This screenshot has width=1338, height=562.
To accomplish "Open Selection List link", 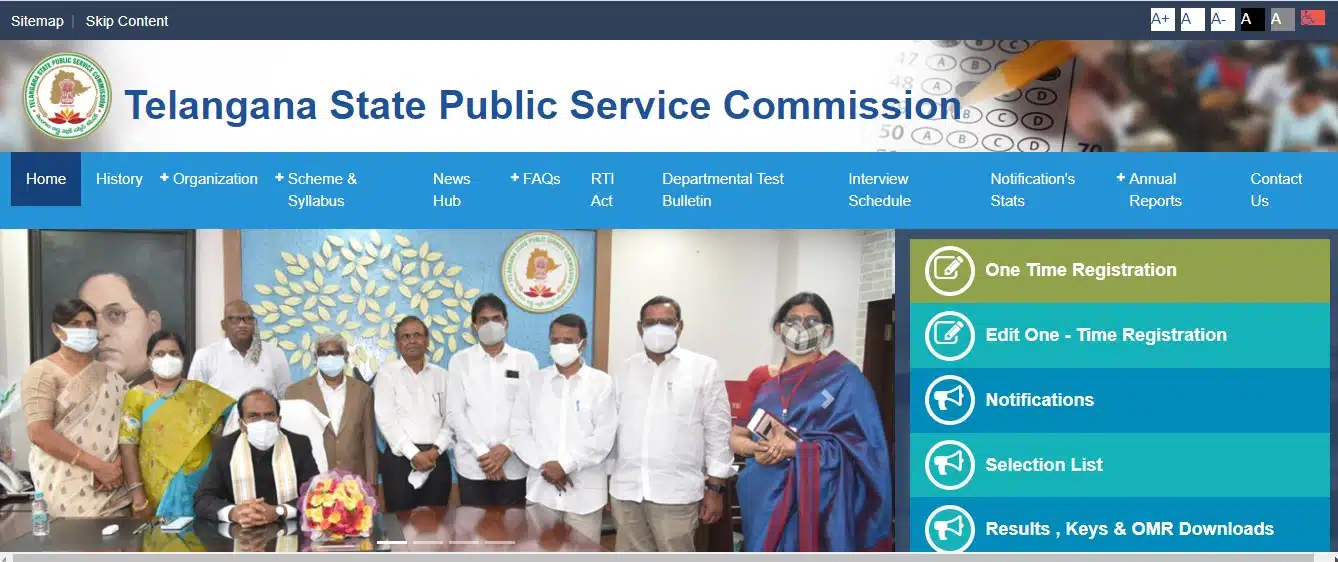I will [1119, 465].
